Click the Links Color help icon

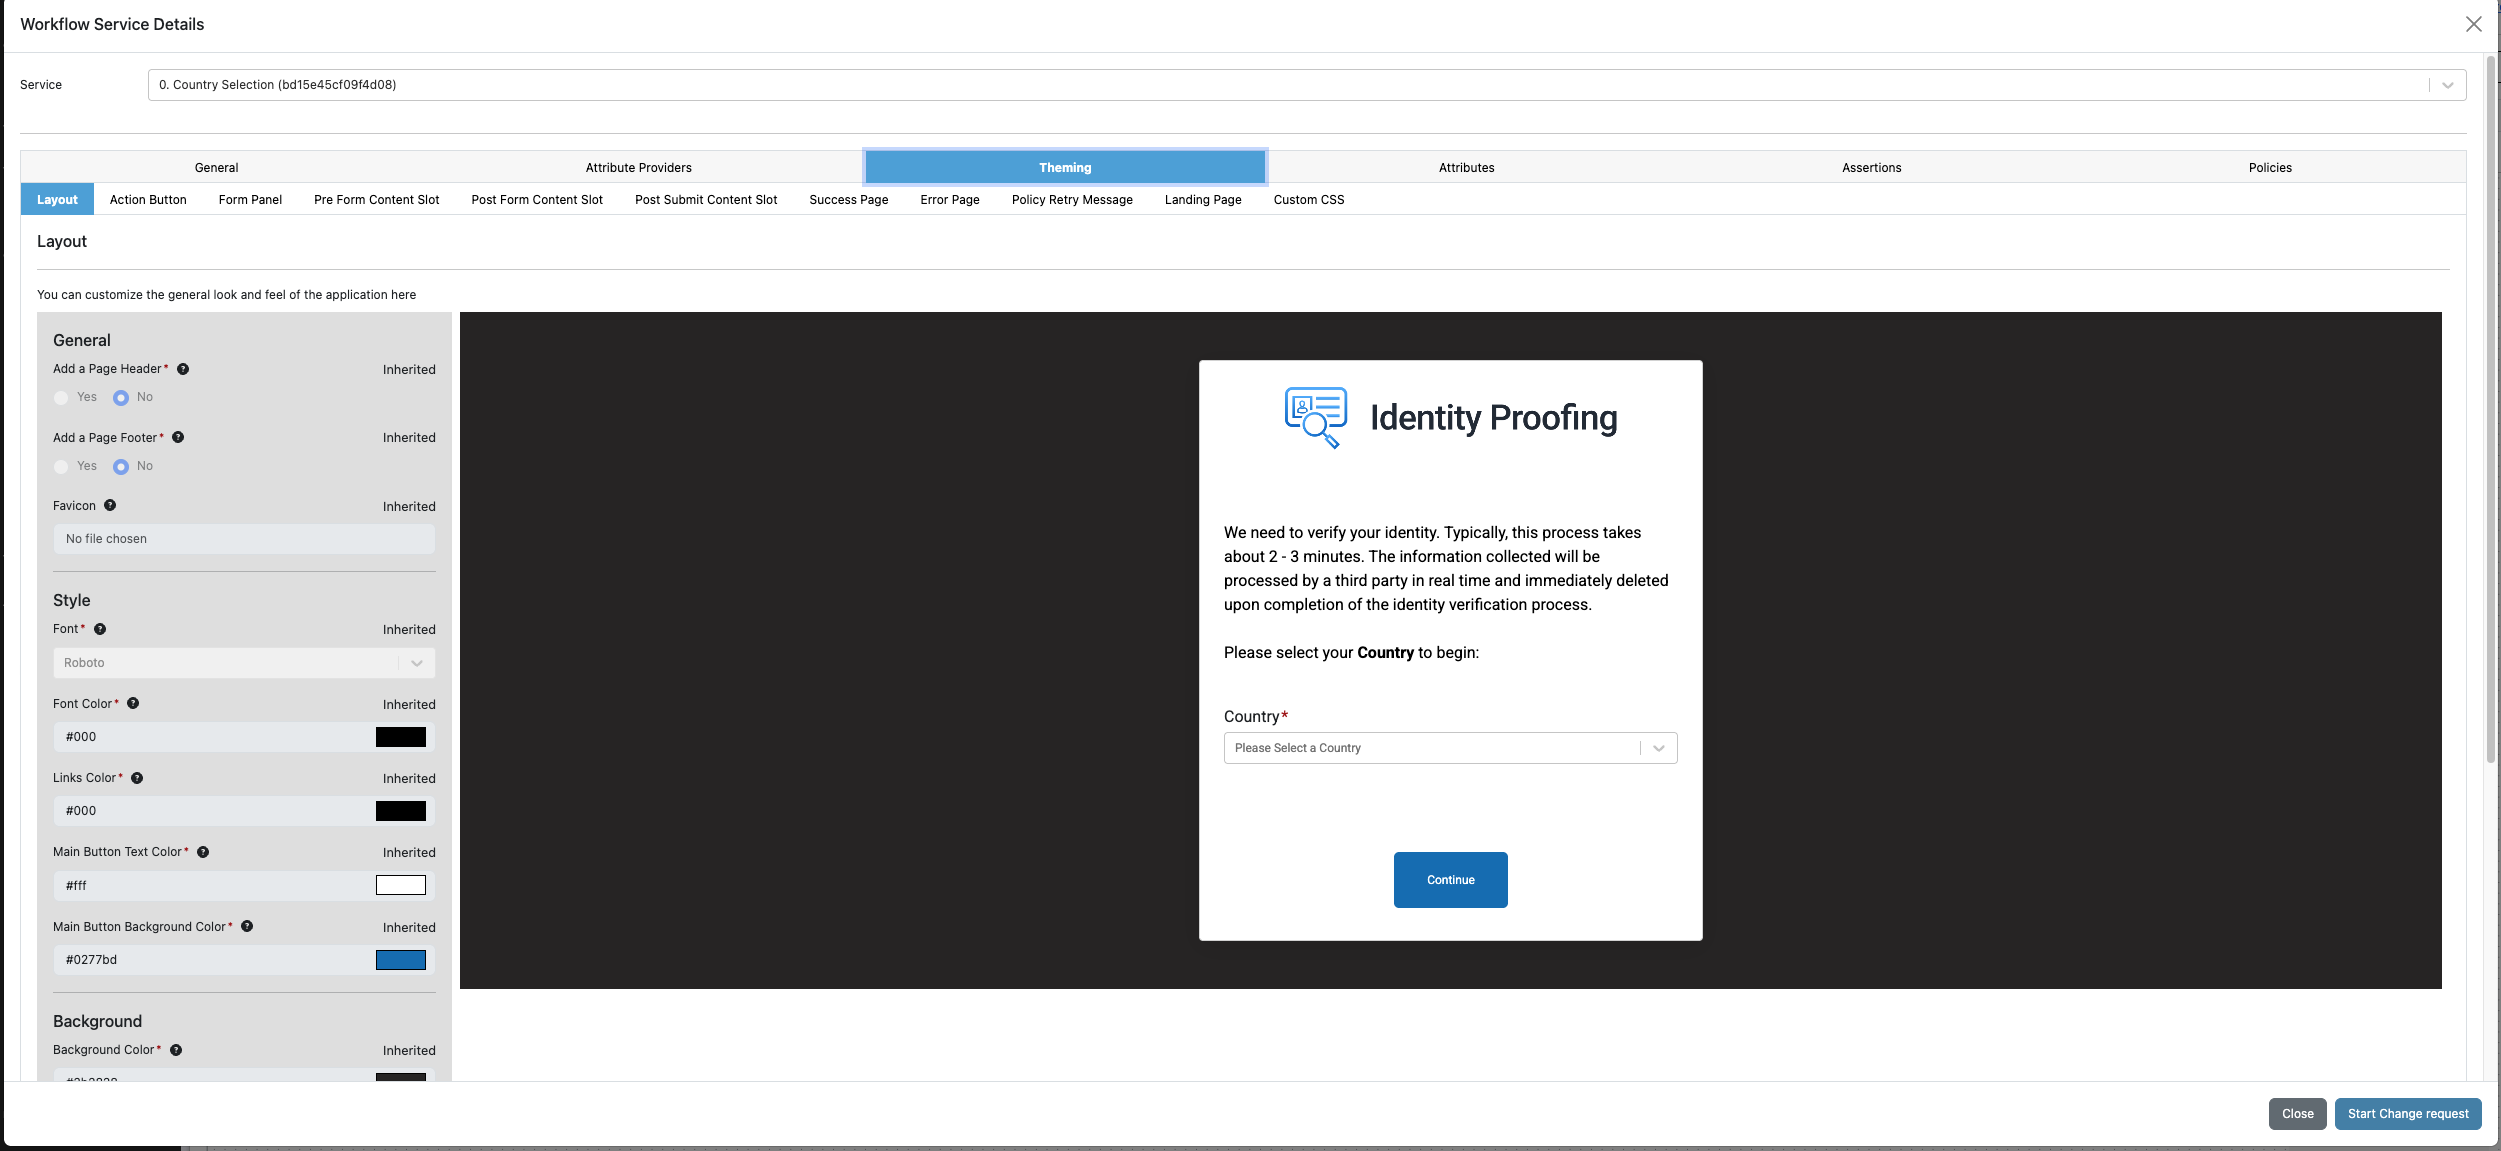(x=137, y=778)
